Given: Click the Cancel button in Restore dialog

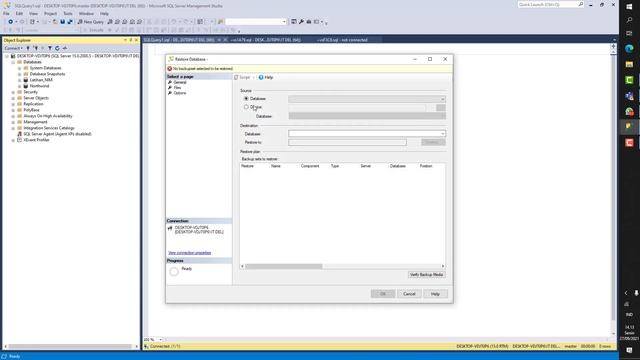Looking at the screenshot, I should pyautogui.click(x=409, y=294).
